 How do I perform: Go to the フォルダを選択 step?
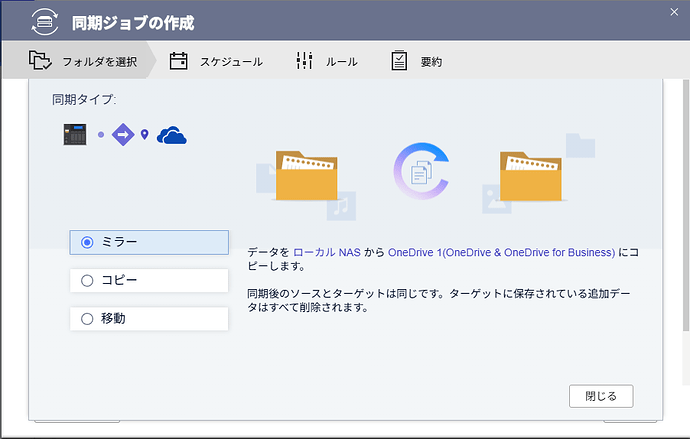pos(84,61)
